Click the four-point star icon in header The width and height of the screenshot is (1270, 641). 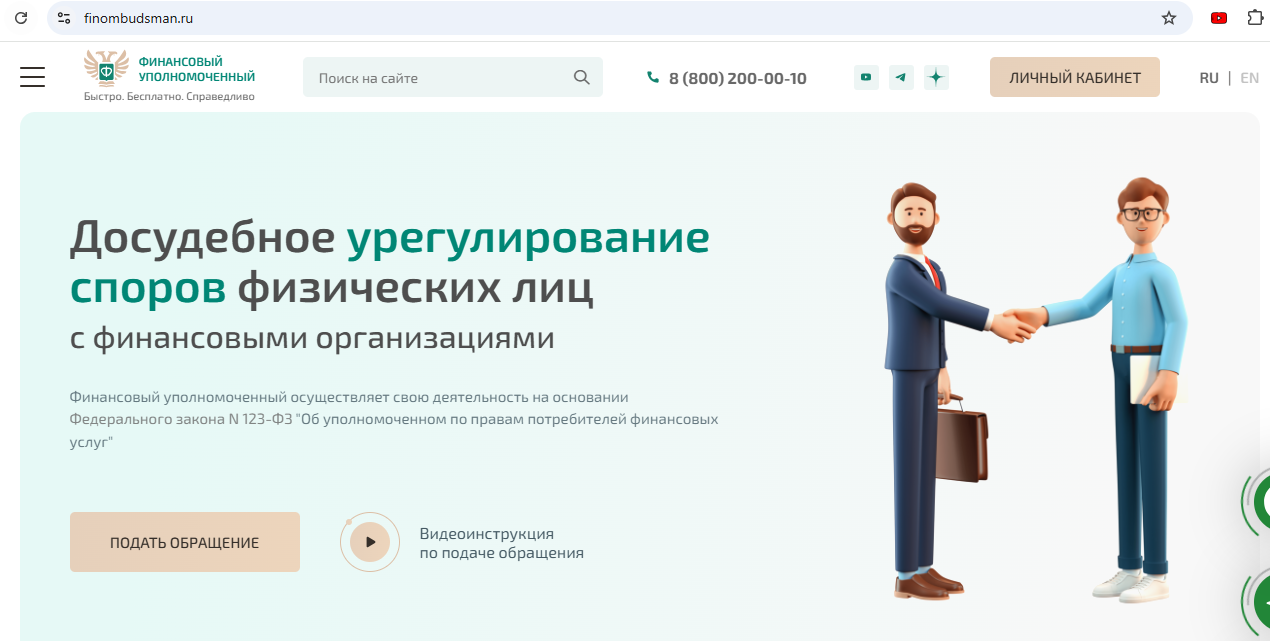coord(936,77)
